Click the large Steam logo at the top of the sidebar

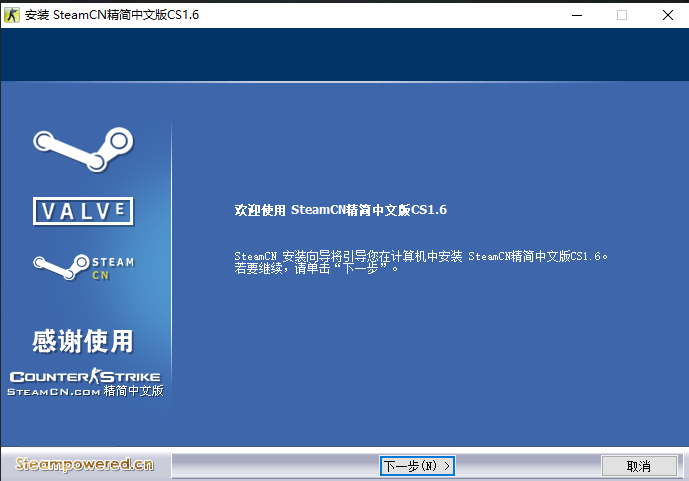[83, 149]
